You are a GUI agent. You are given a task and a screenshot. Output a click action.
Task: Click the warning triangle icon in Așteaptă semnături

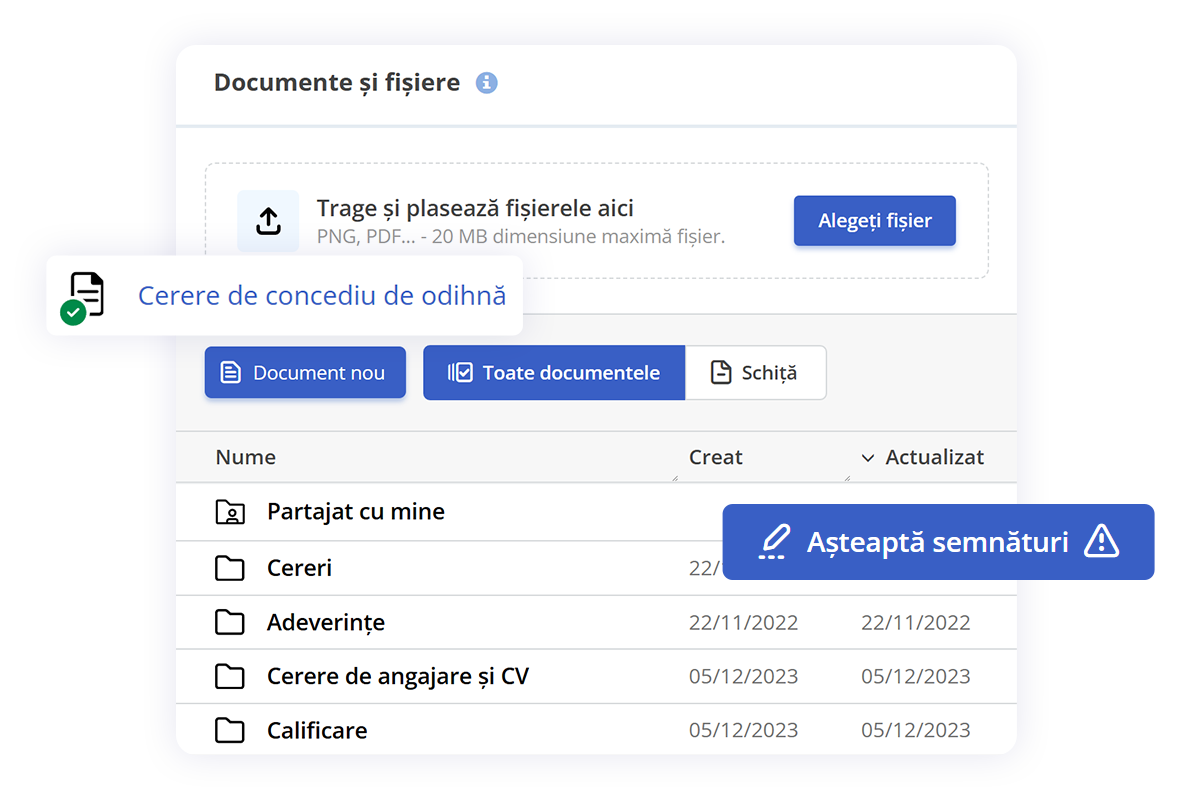point(1101,541)
